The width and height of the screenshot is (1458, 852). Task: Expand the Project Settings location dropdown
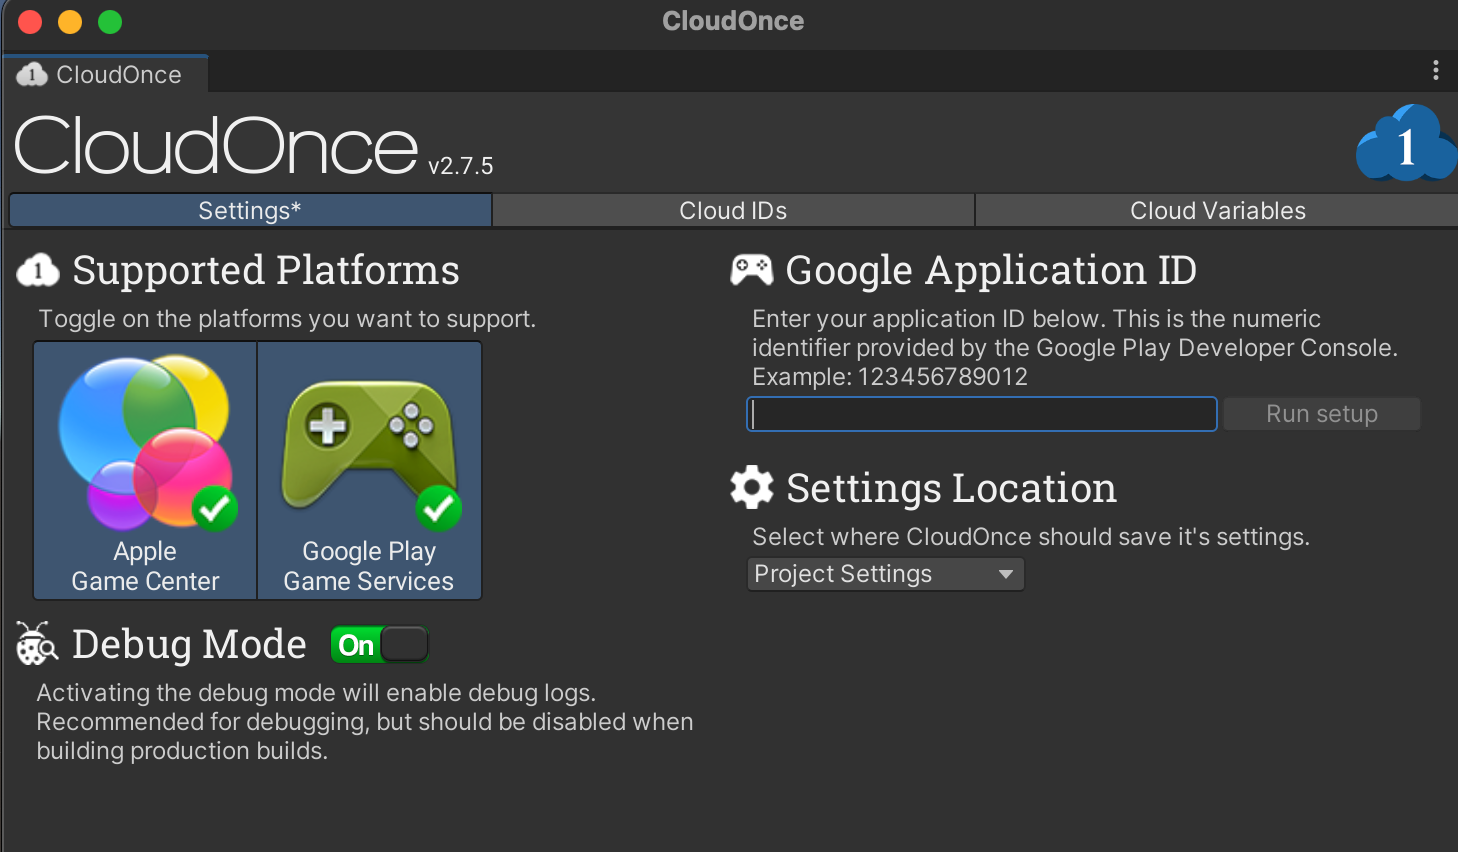(x=885, y=574)
